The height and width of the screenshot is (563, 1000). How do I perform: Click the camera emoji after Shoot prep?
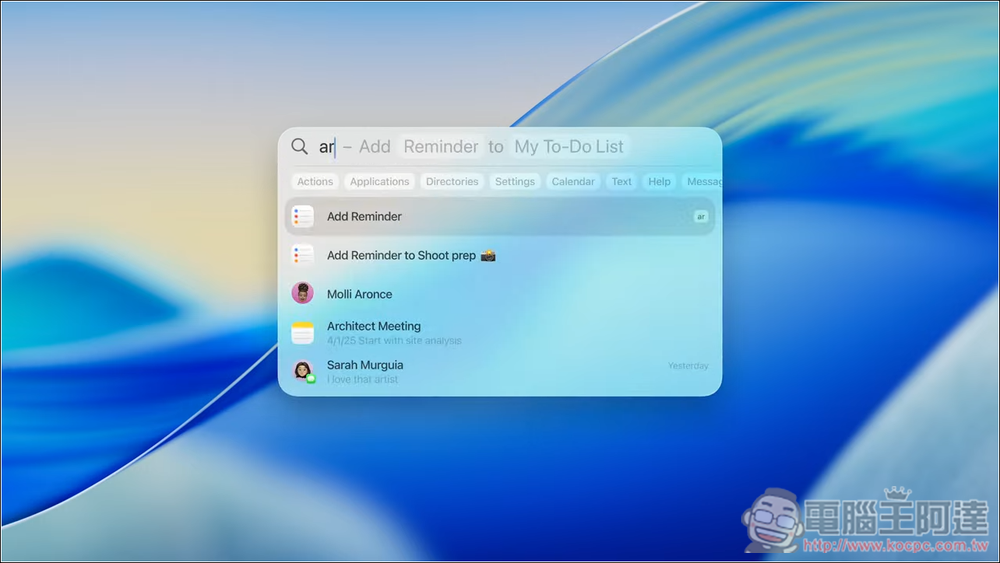pyautogui.click(x=488, y=256)
